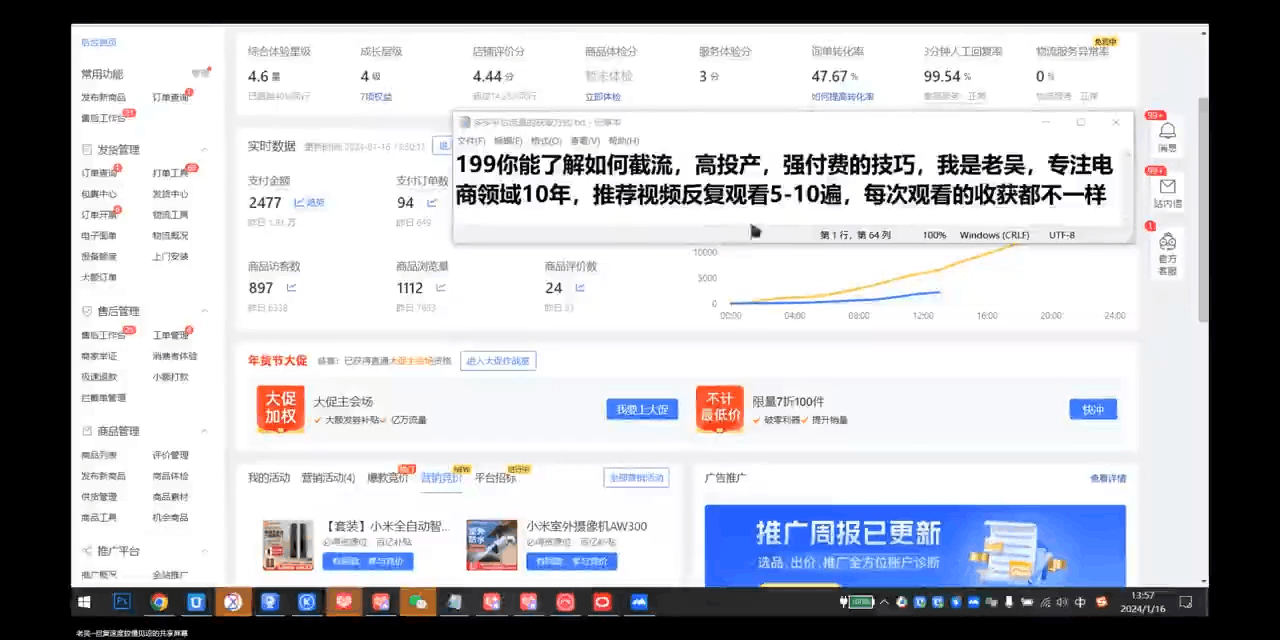Click the 推广平台 section icon in sidebar
This screenshot has height=640, width=1280.
[88, 551]
